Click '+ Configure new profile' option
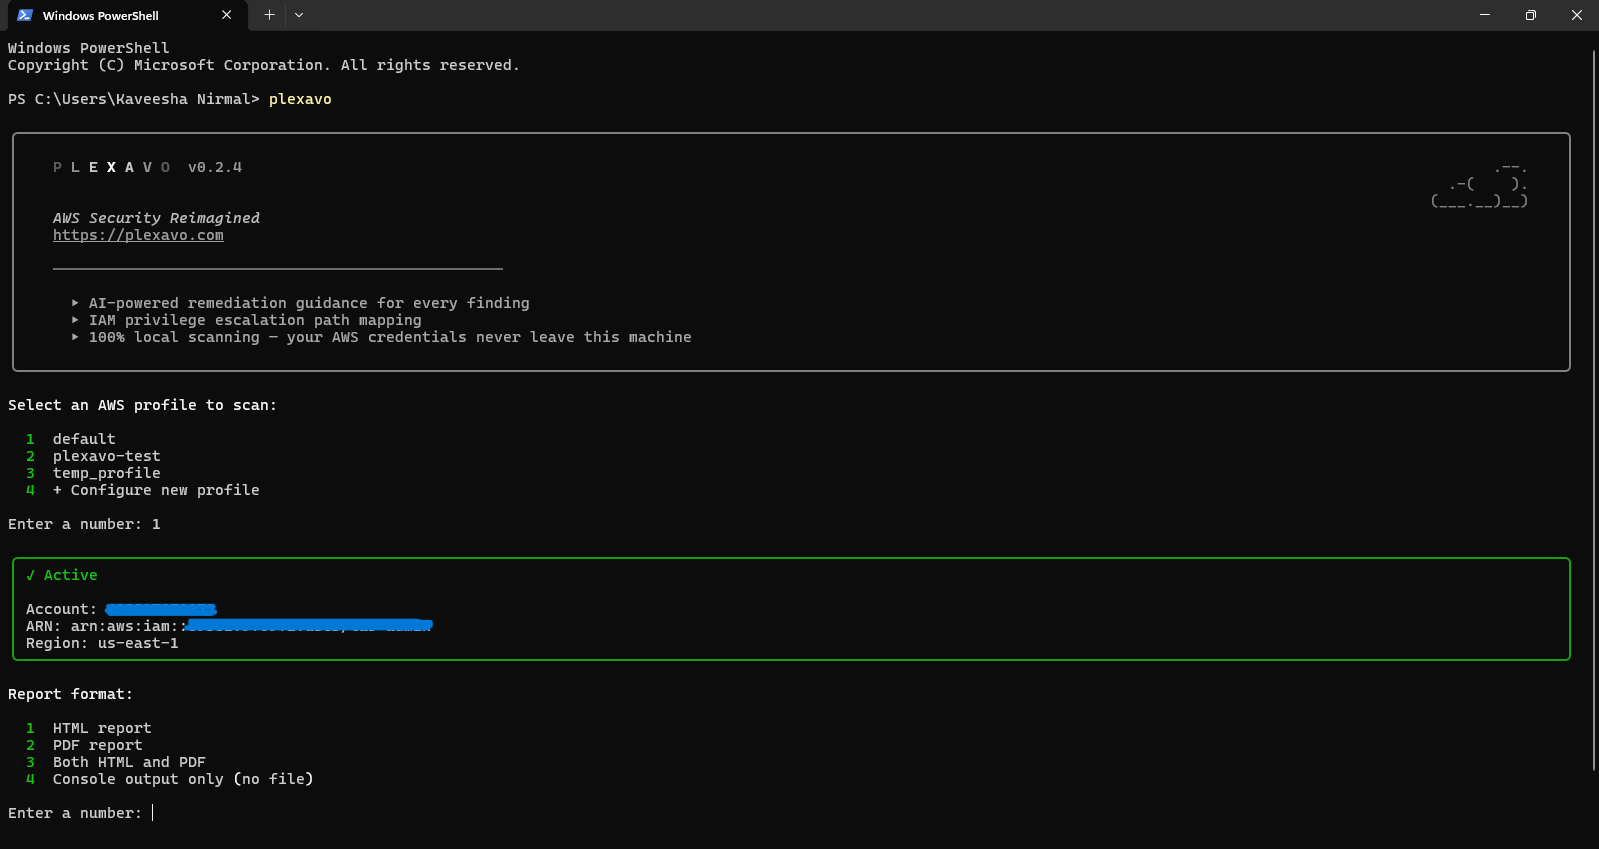1599x849 pixels. [x=155, y=490]
